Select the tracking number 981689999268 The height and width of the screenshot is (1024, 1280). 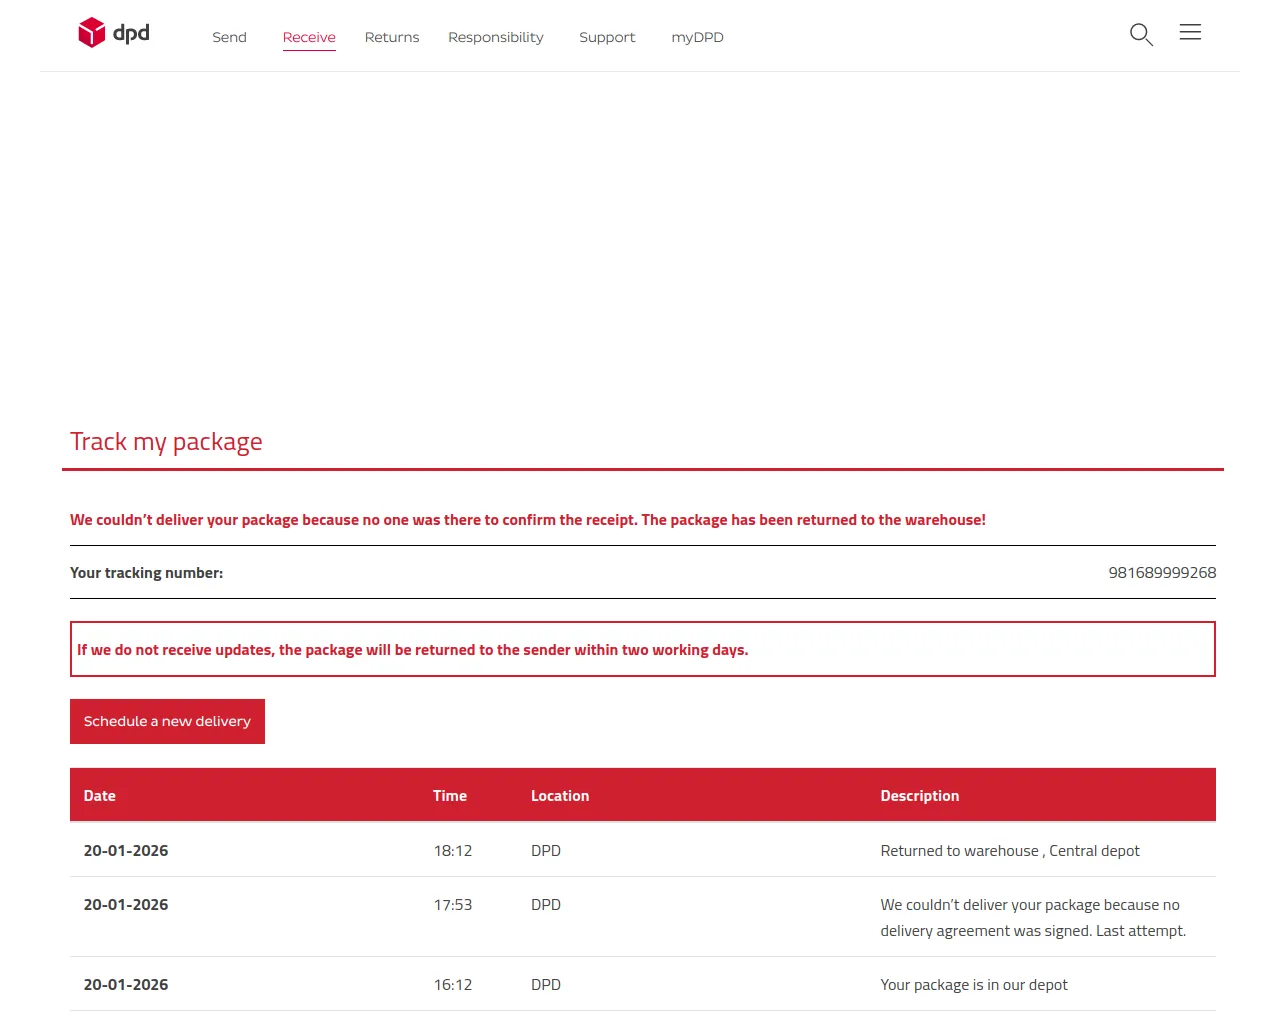point(1162,572)
